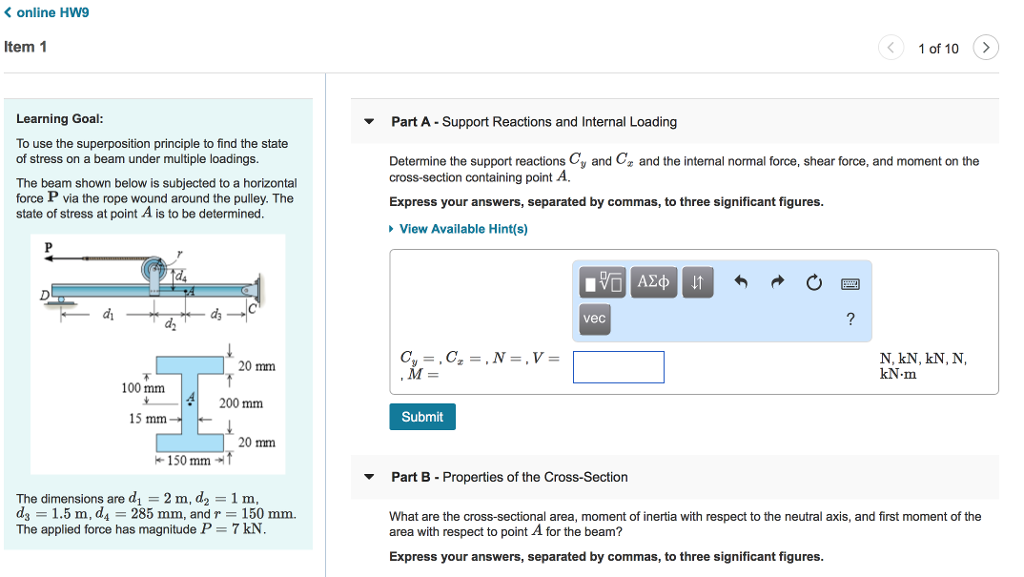This screenshot has width=1024, height=577.
Task: Submit your Part A answer
Action: [422, 416]
